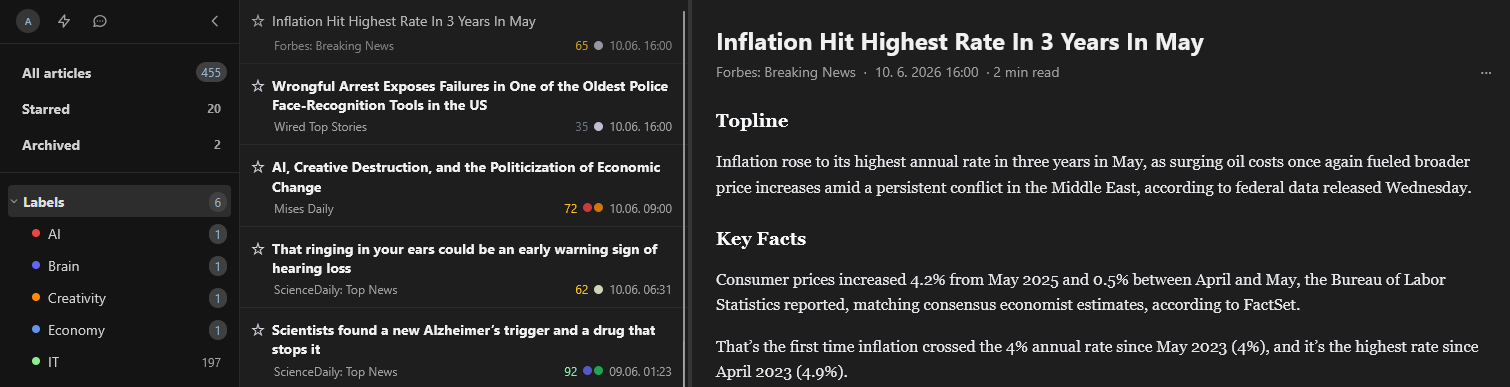Image resolution: width=1510 pixels, height=387 pixels.
Task: Toggle star on AI, Creative Destruction article
Action: click(x=258, y=167)
